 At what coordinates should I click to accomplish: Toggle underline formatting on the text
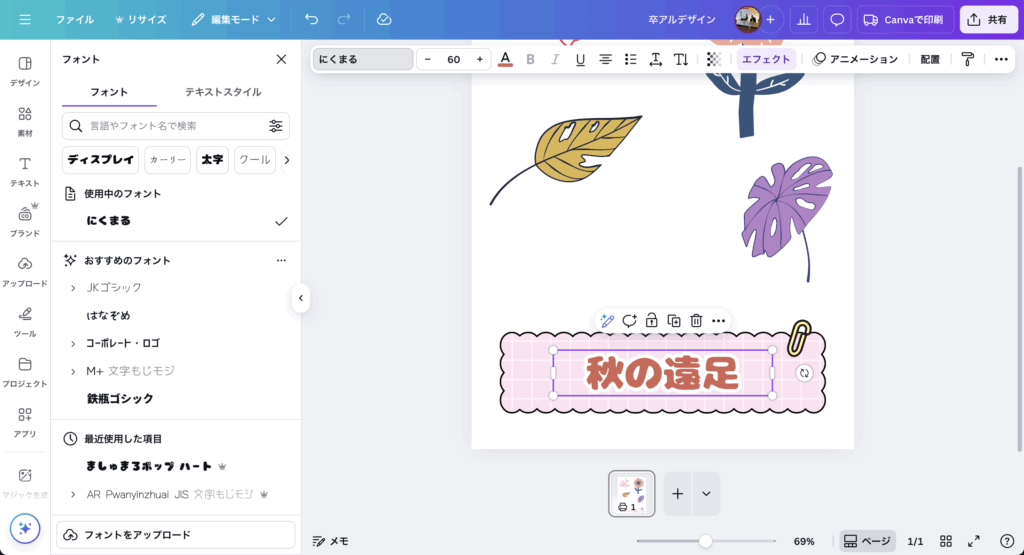580,59
